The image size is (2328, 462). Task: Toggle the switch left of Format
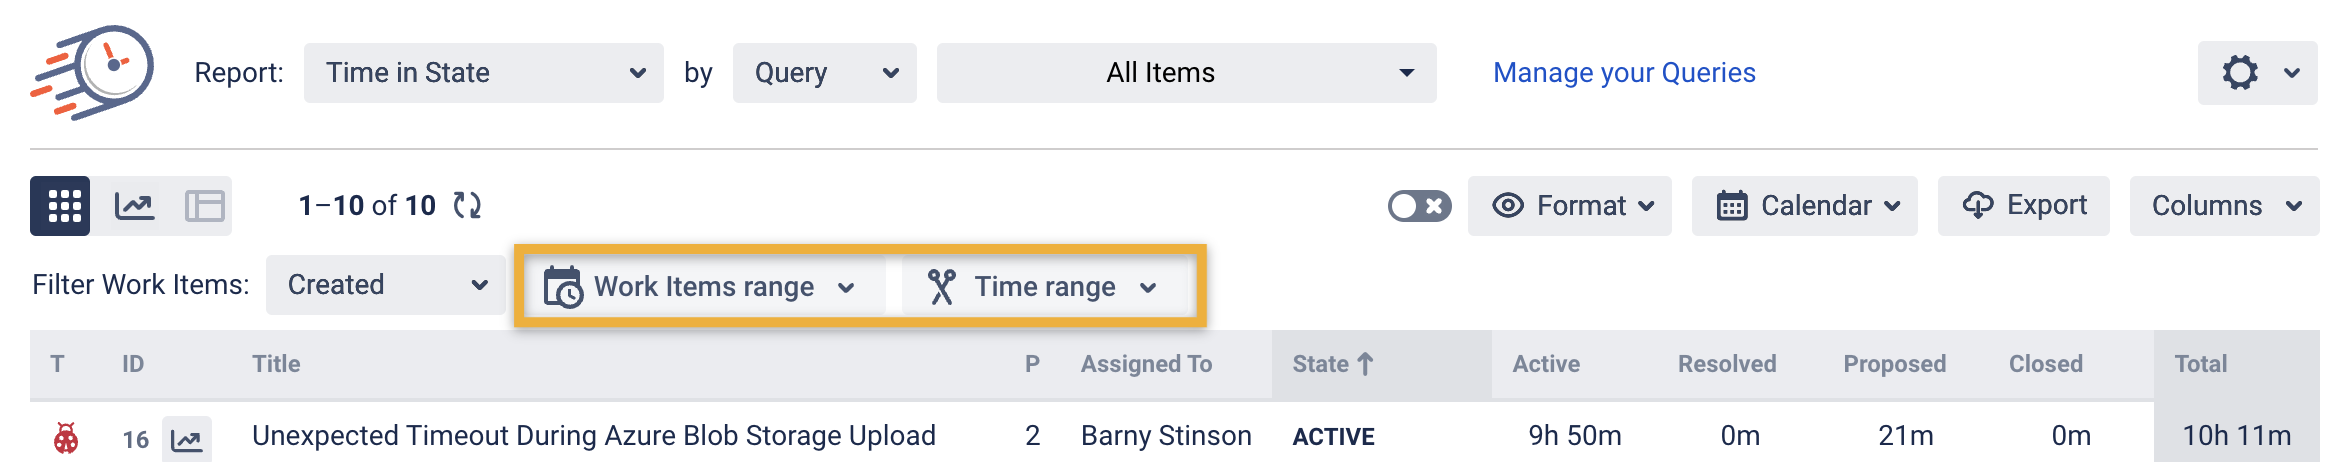(x=1419, y=206)
